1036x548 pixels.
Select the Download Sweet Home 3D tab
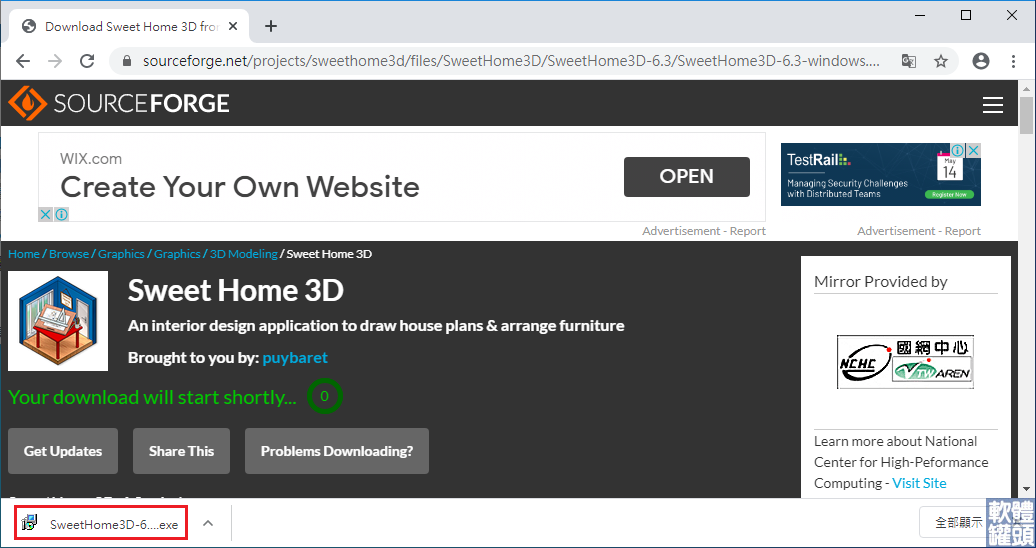pyautogui.click(x=129, y=26)
